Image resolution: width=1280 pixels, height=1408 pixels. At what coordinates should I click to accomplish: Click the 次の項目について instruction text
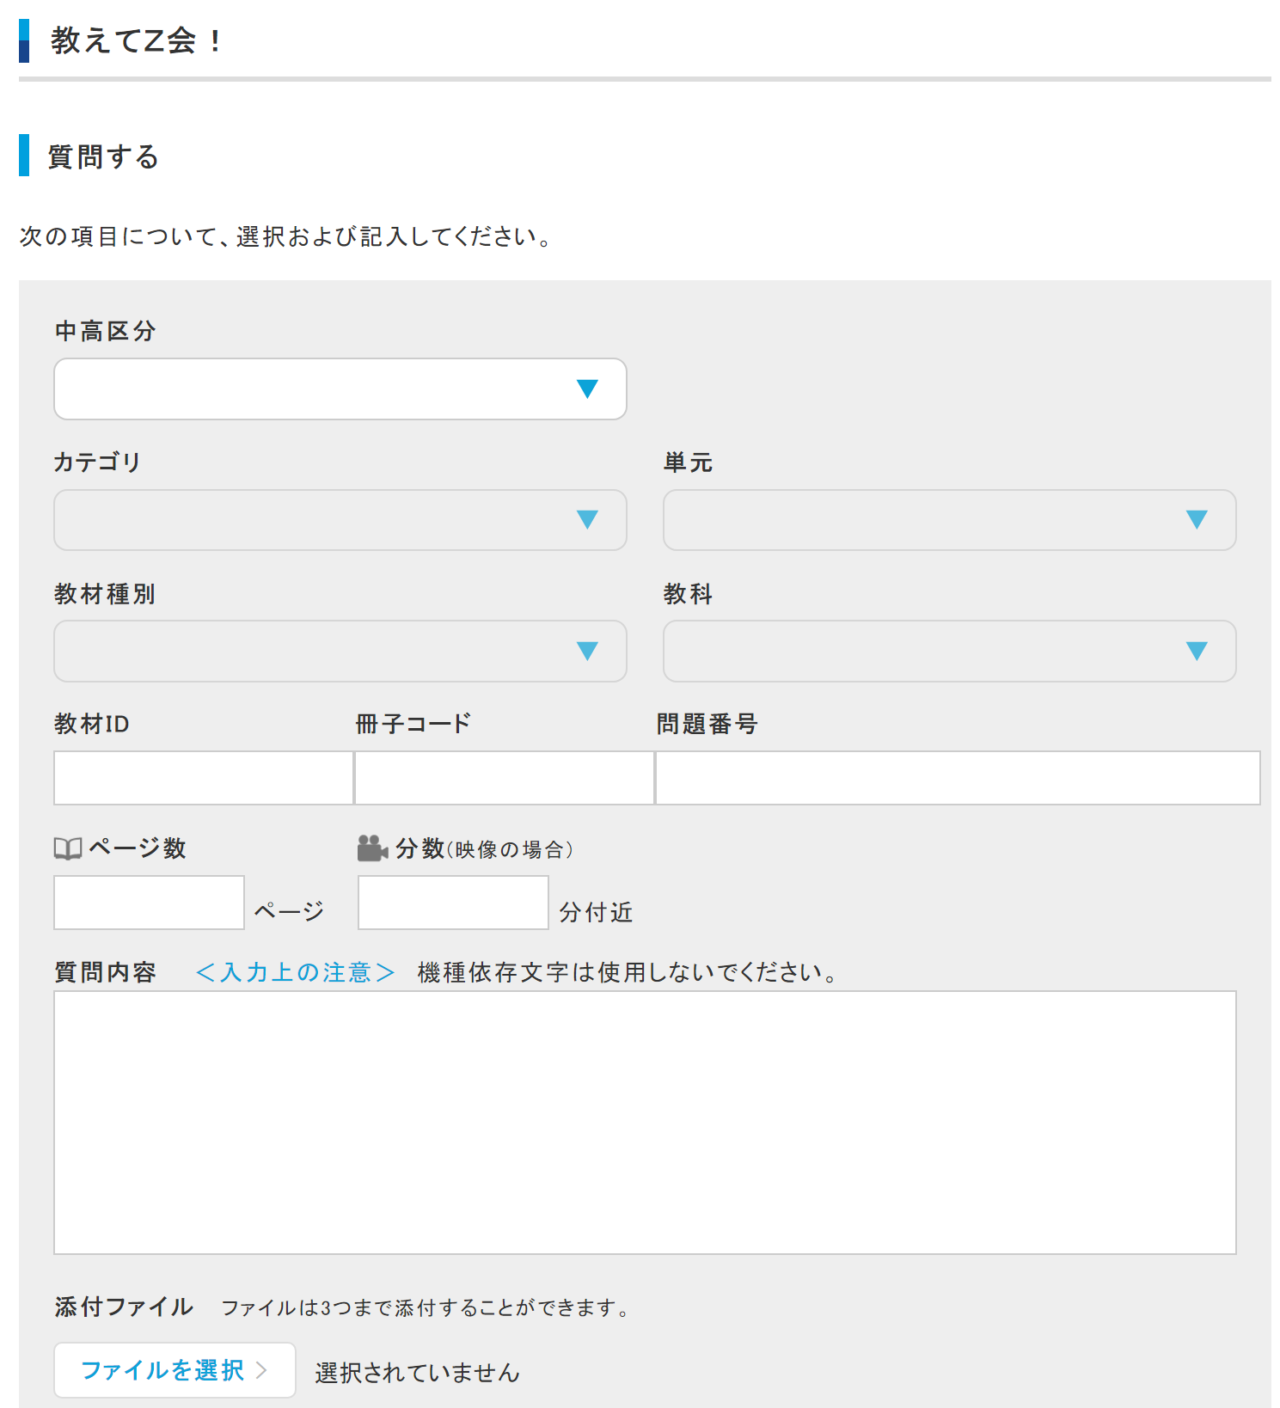285,237
